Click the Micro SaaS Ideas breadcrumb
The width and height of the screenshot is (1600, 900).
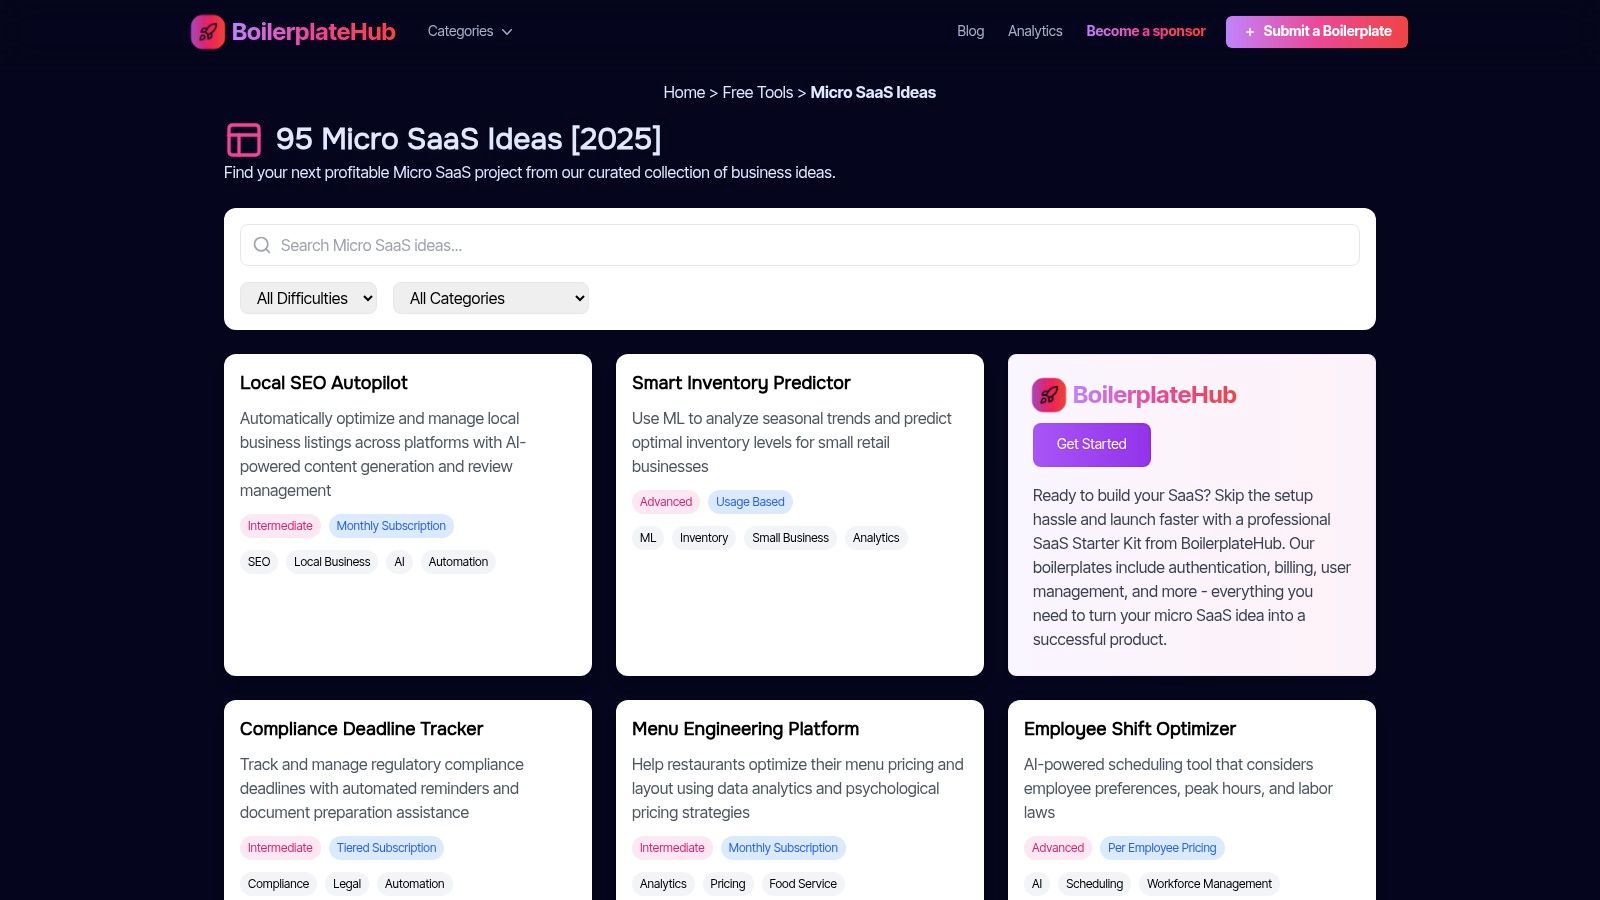[873, 92]
